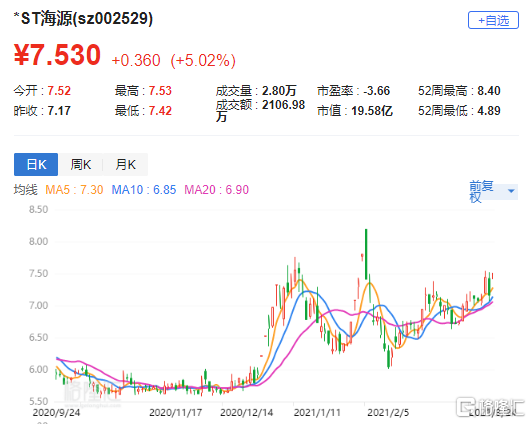Click the 2020/9/24 date axis label
The image size is (531, 424).
point(56,412)
